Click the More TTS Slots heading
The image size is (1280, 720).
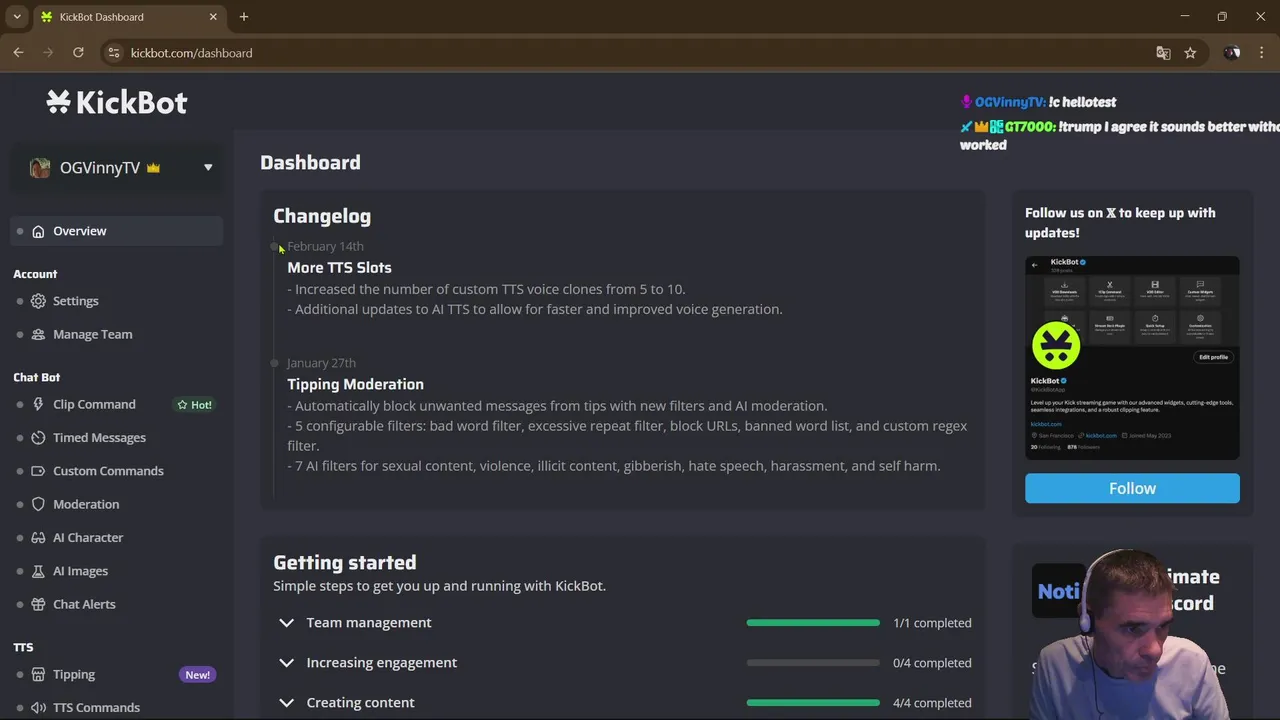click(x=339, y=268)
